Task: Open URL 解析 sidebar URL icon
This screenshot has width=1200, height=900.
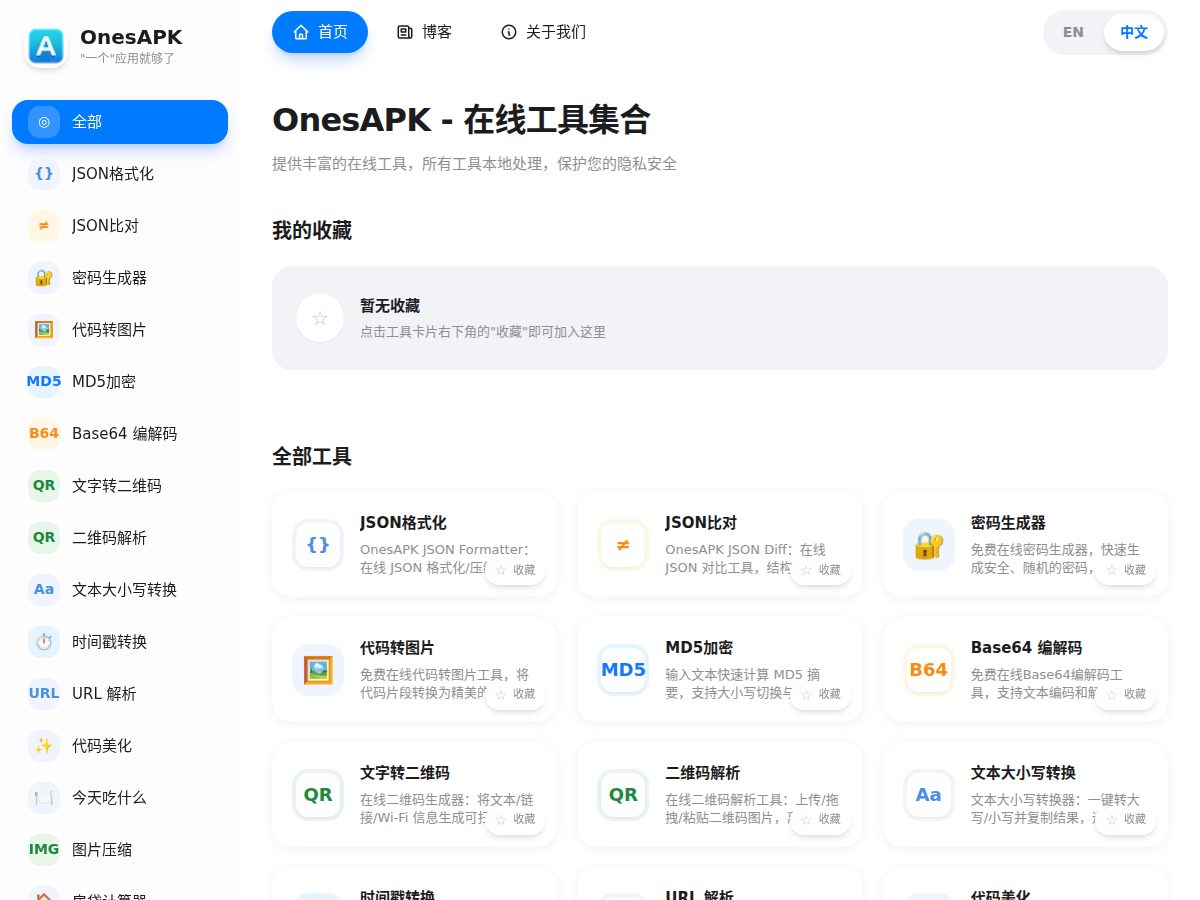Action: [x=44, y=694]
